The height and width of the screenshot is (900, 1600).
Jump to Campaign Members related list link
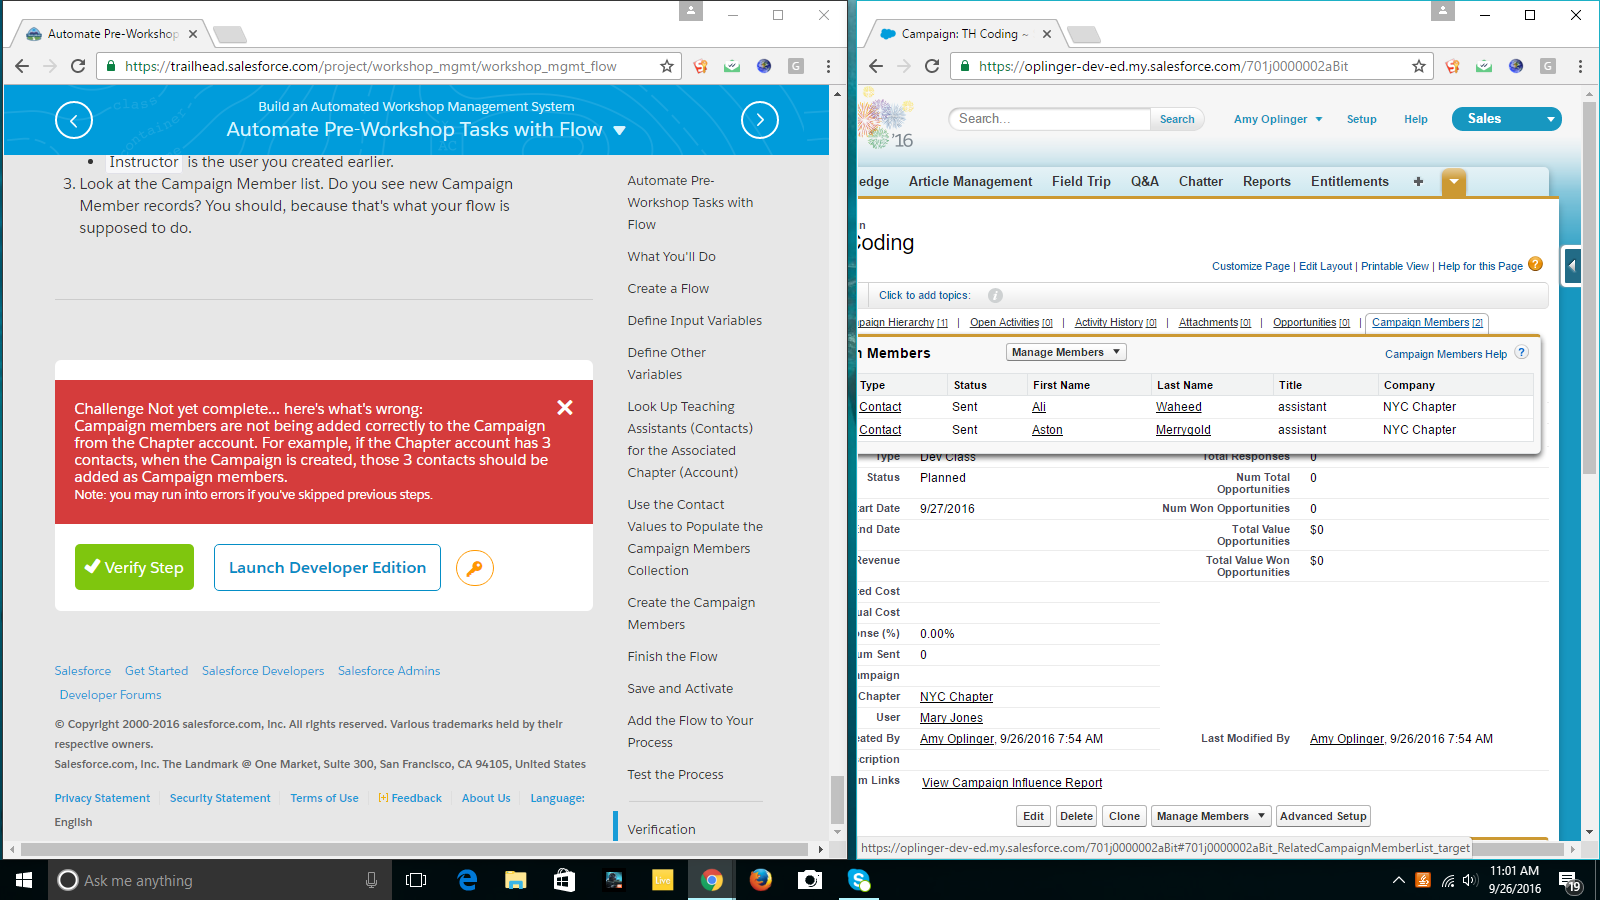(x=1427, y=322)
